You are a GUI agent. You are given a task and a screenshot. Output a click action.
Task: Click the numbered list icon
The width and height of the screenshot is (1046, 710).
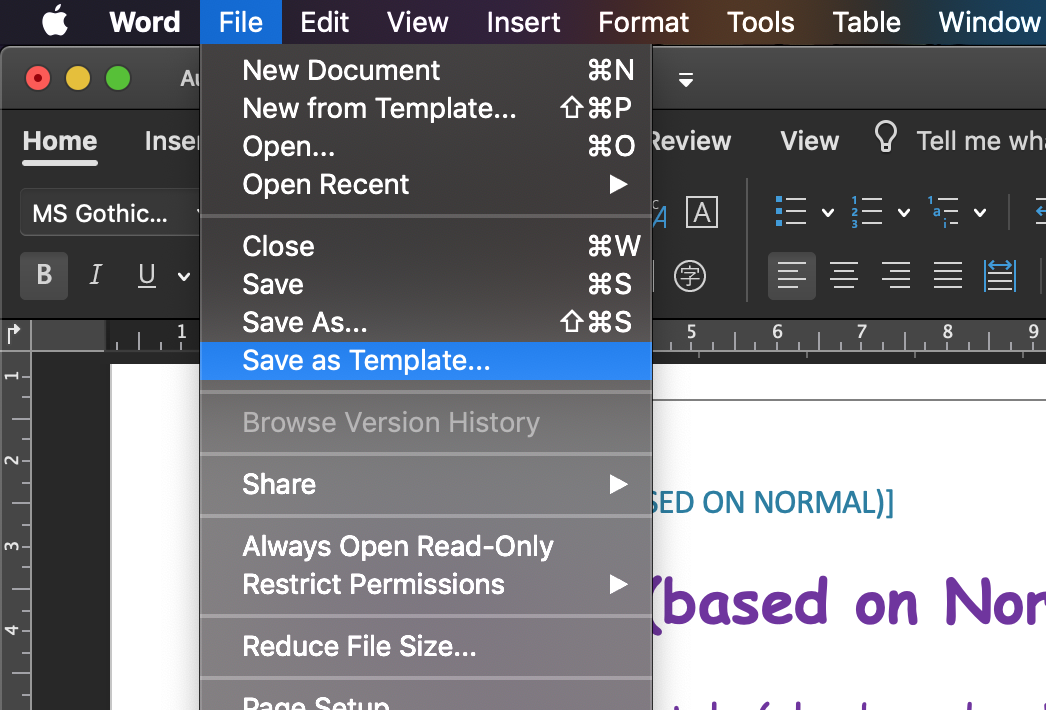867,212
